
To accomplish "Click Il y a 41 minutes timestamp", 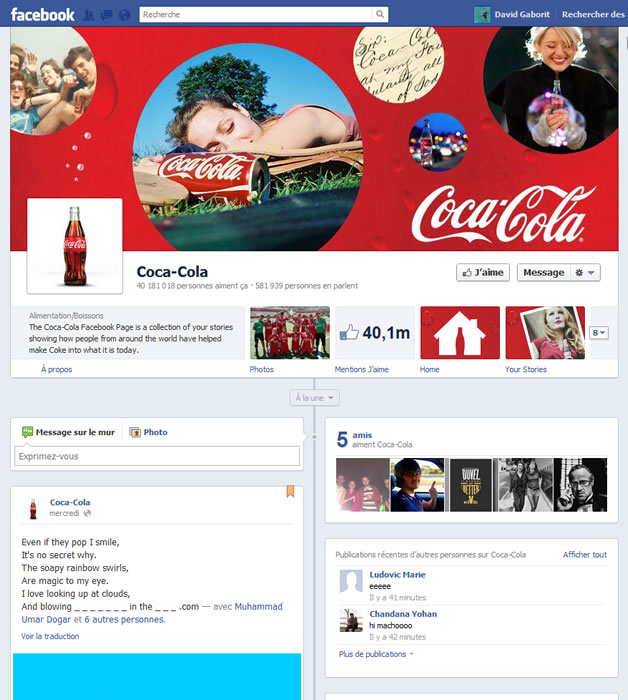I will click(x=397, y=598).
